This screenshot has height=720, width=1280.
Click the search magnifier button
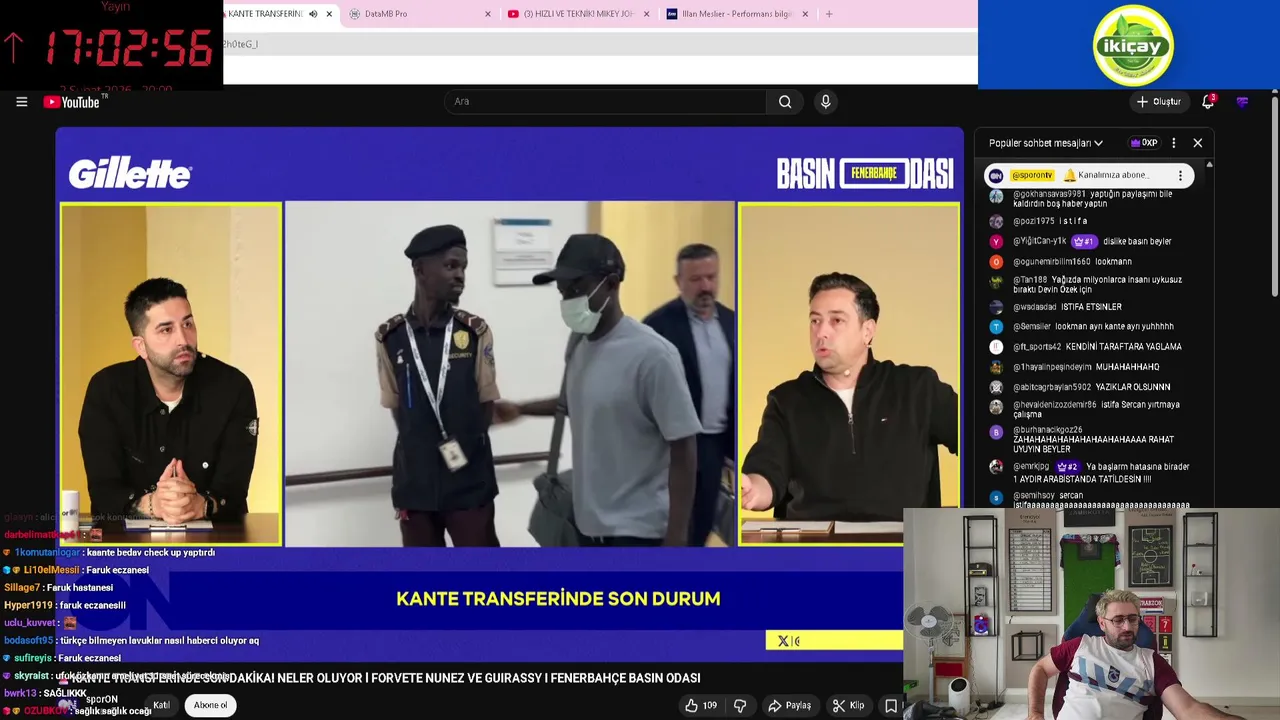[x=785, y=101]
